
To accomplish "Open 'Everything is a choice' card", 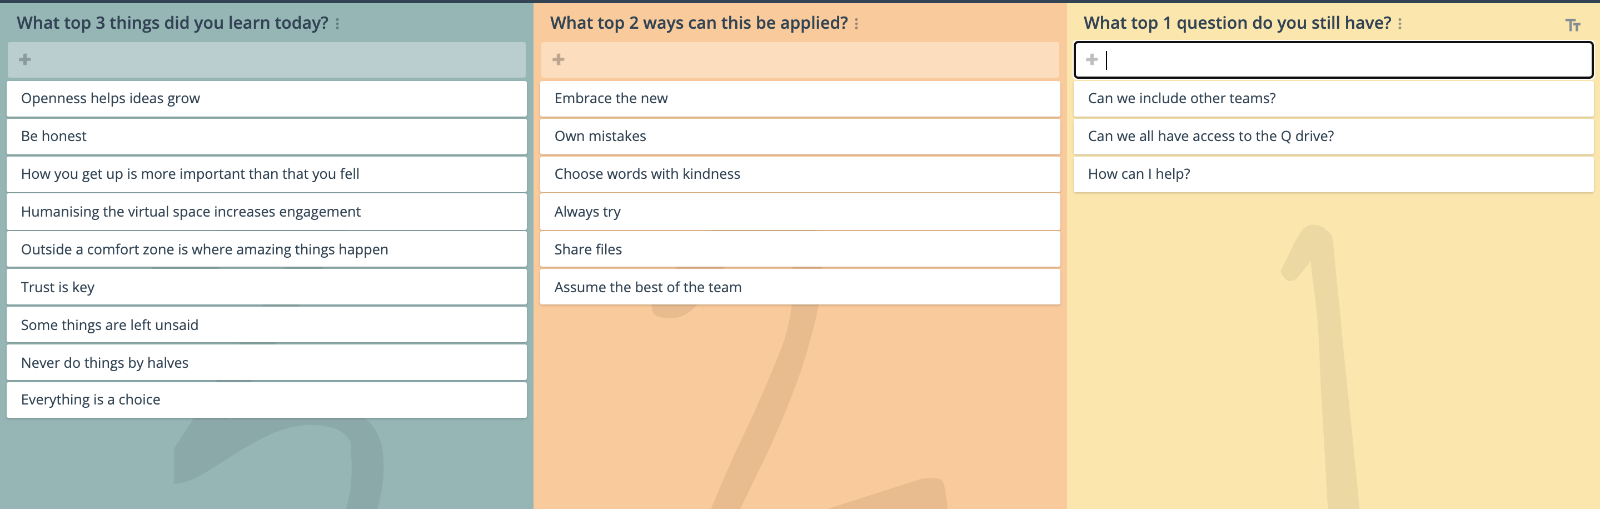I will 267,400.
